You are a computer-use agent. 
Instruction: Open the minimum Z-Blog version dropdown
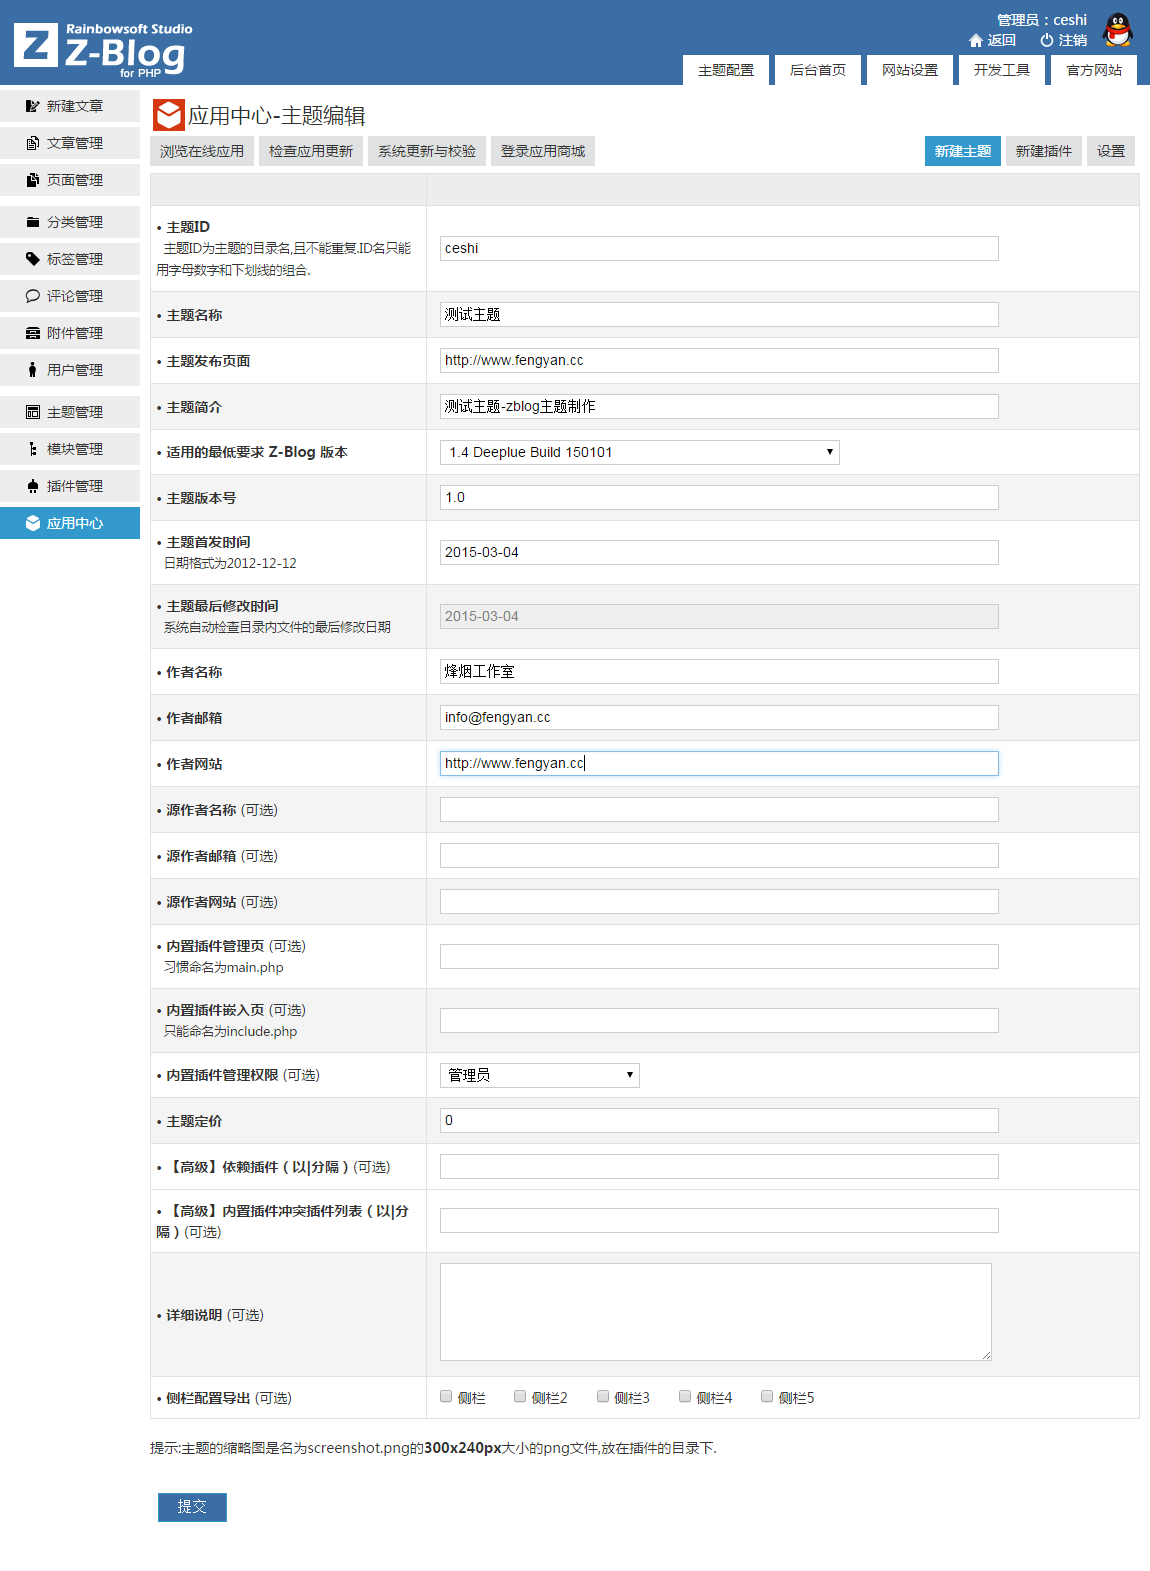[640, 452]
